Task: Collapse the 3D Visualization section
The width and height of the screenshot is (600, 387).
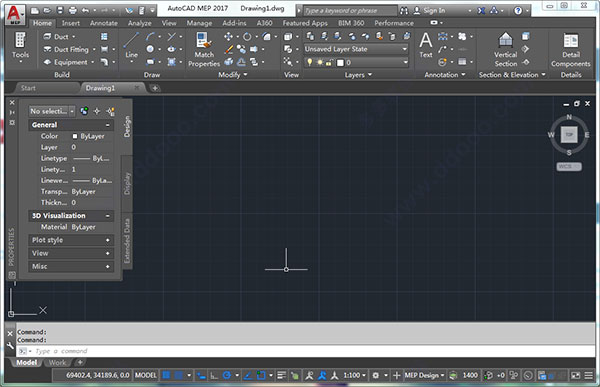Action: click(108, 216)
